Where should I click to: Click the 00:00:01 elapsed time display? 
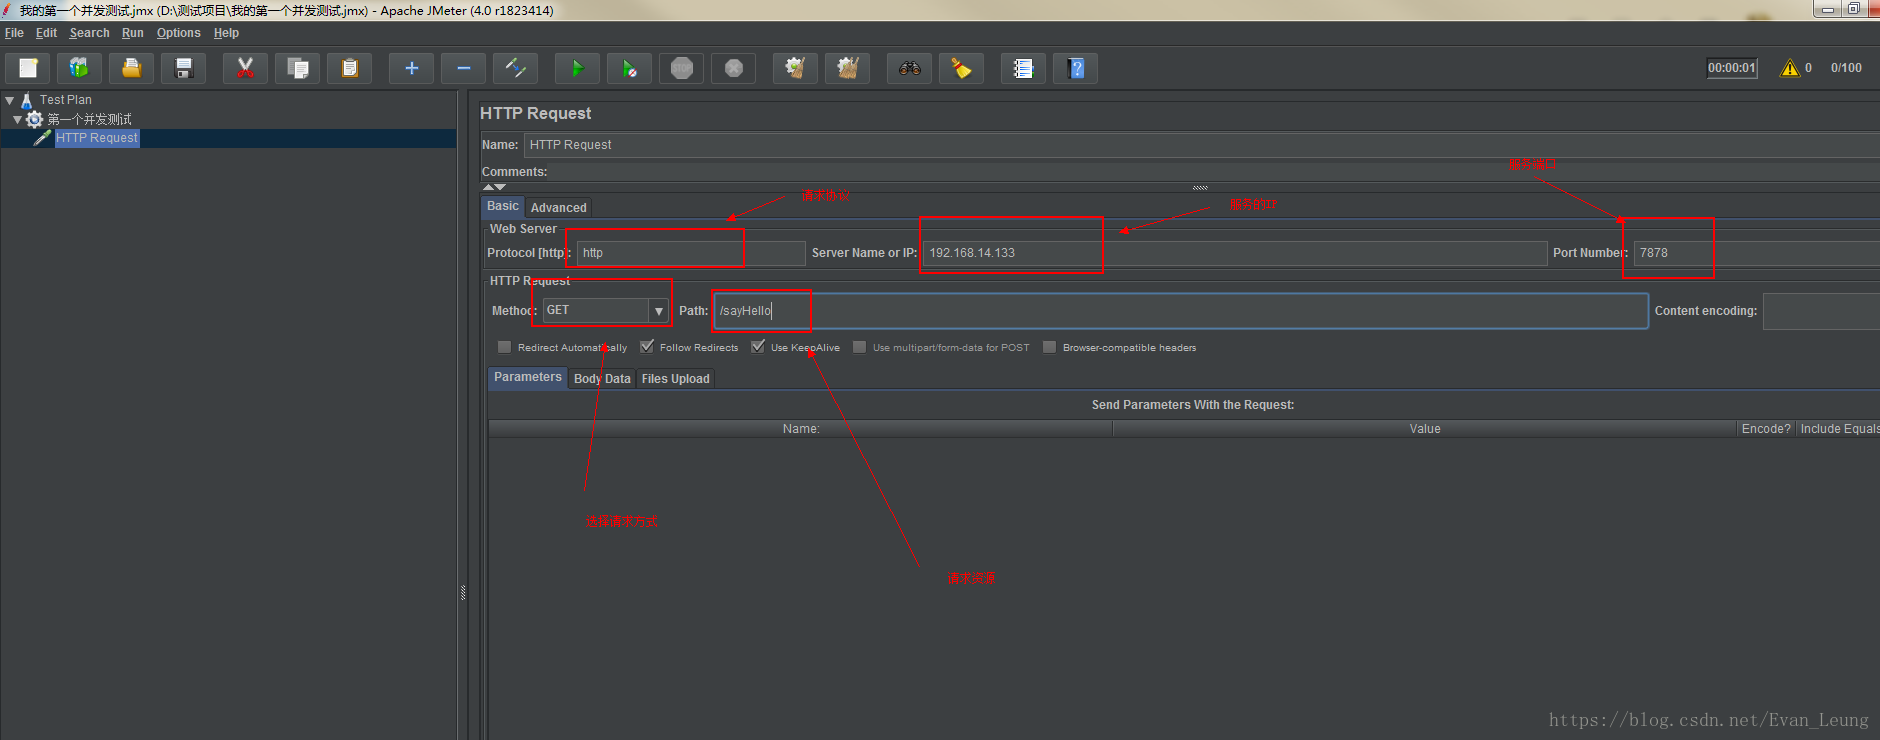[1732, 68]
